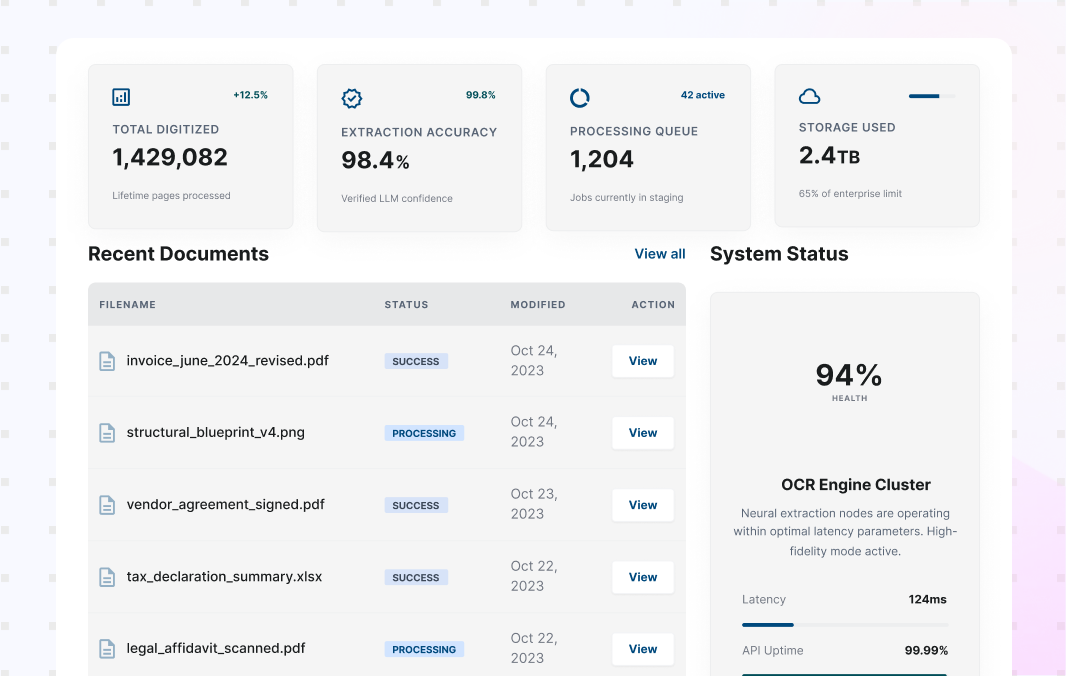
Task: View the vendor_agreement_signed.pdf document
Action: click(642, 505)
